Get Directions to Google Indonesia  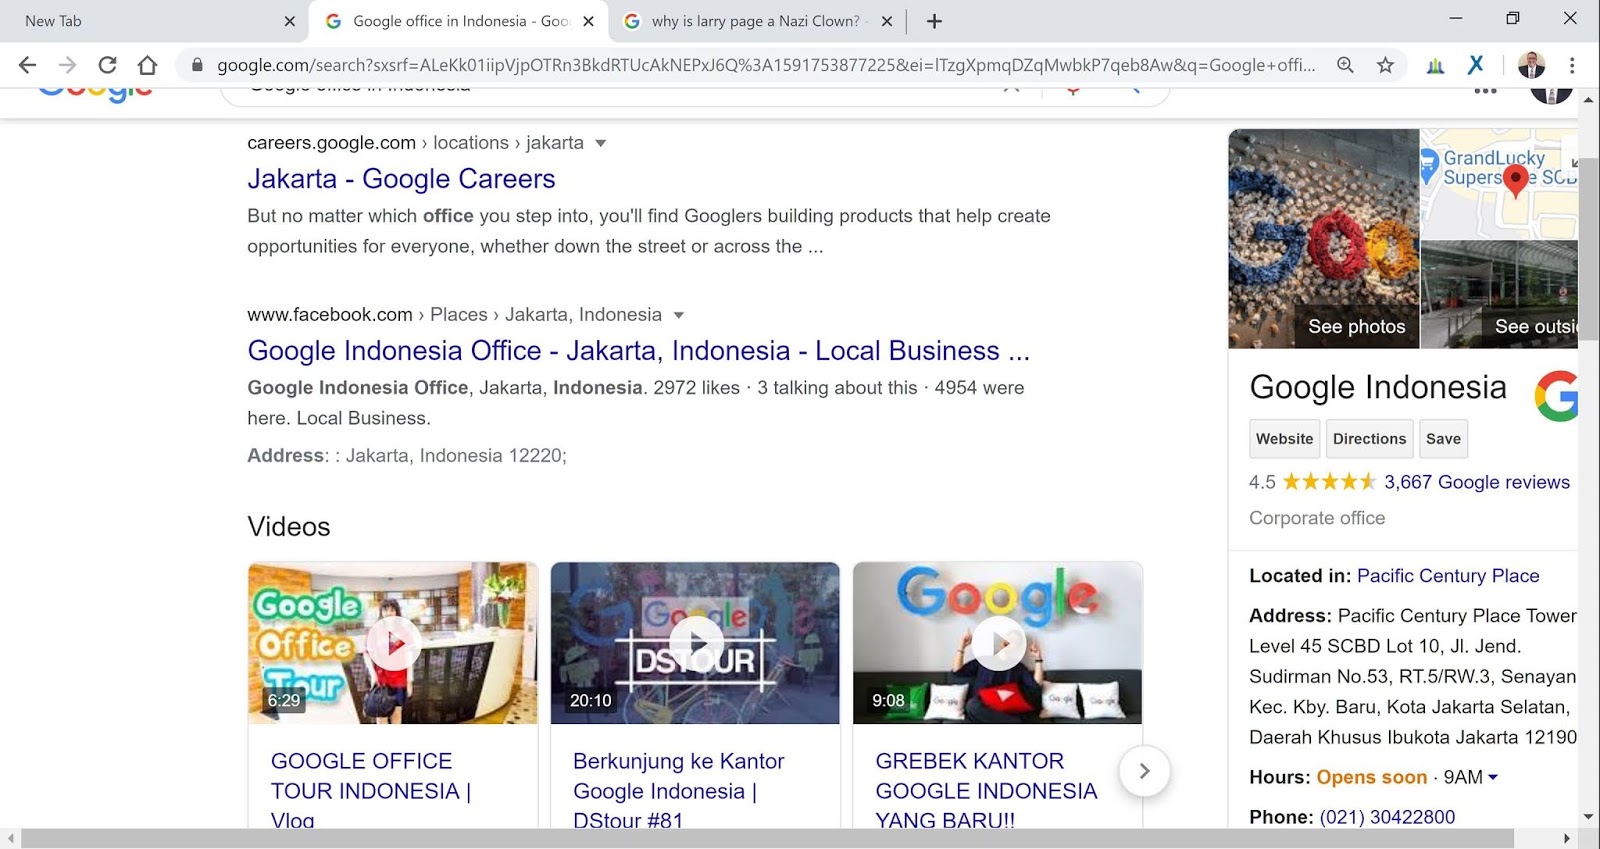1369,439
